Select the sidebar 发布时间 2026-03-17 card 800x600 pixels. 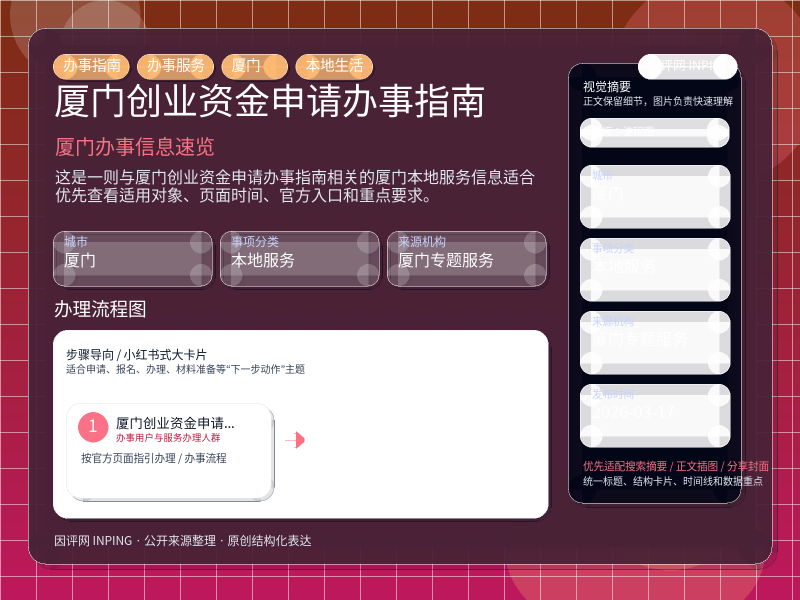coord(655,415)
